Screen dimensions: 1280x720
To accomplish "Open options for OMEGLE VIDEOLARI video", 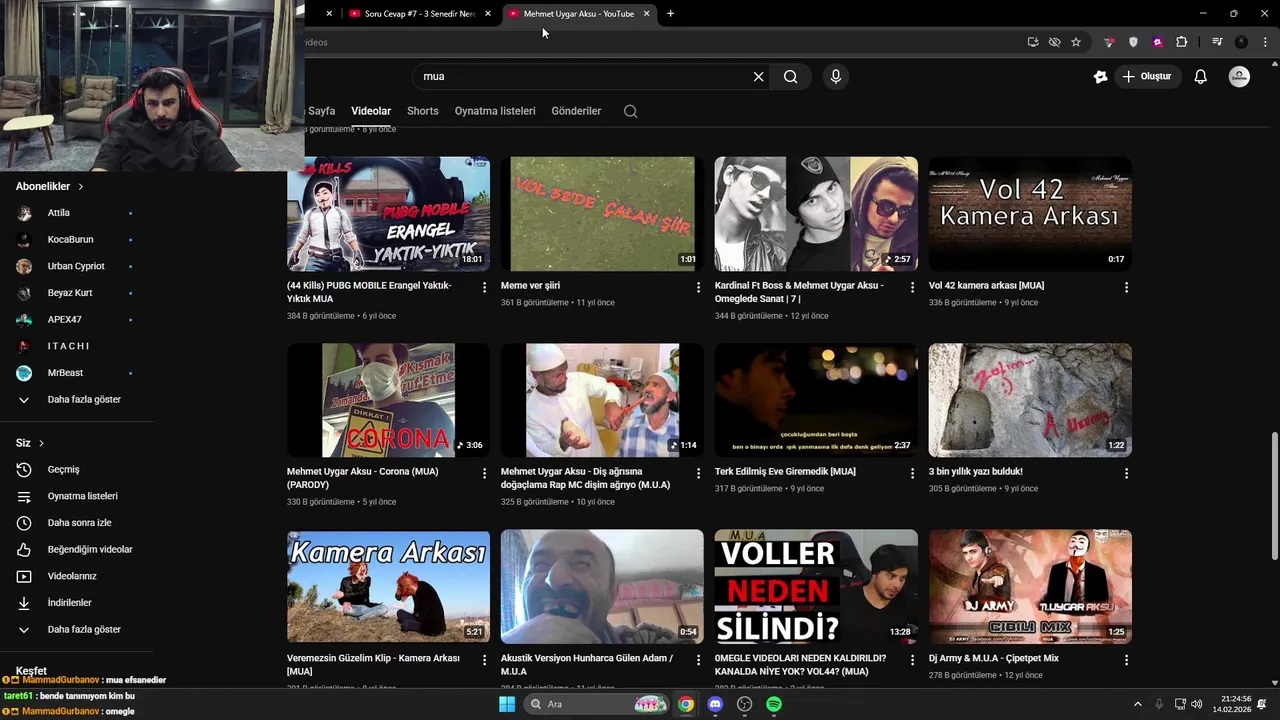I will pos(912,660).
